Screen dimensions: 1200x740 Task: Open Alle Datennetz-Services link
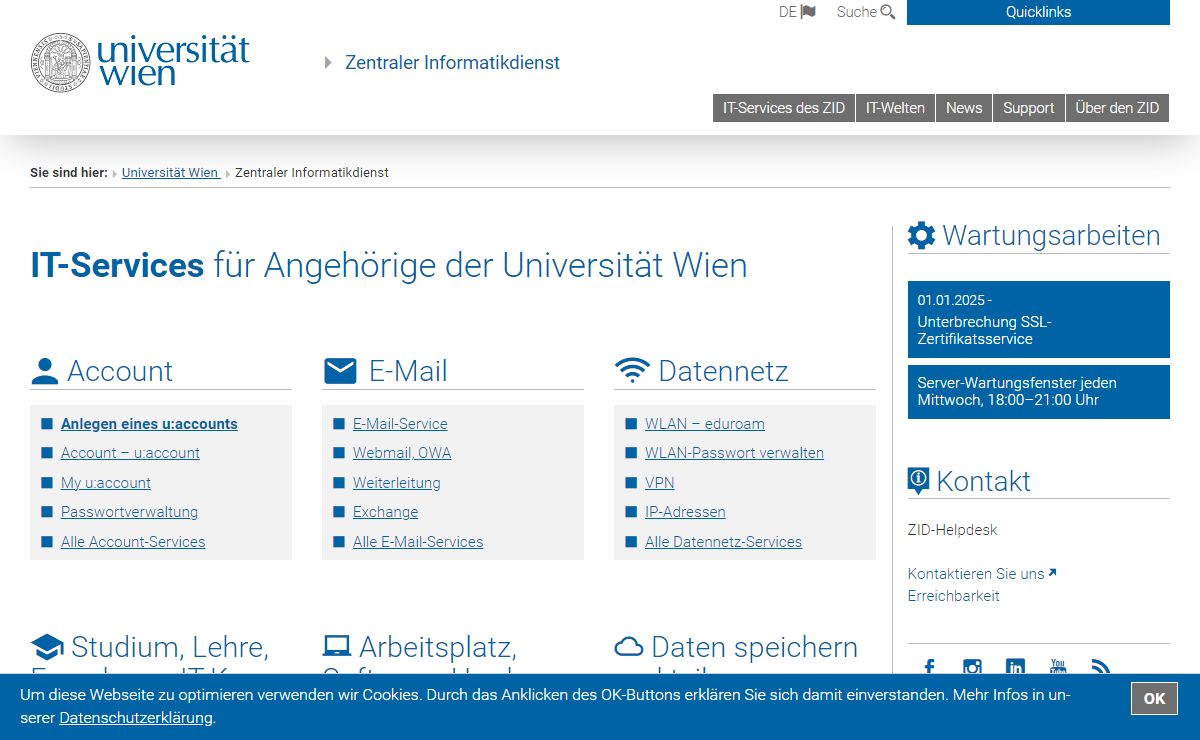723,542
